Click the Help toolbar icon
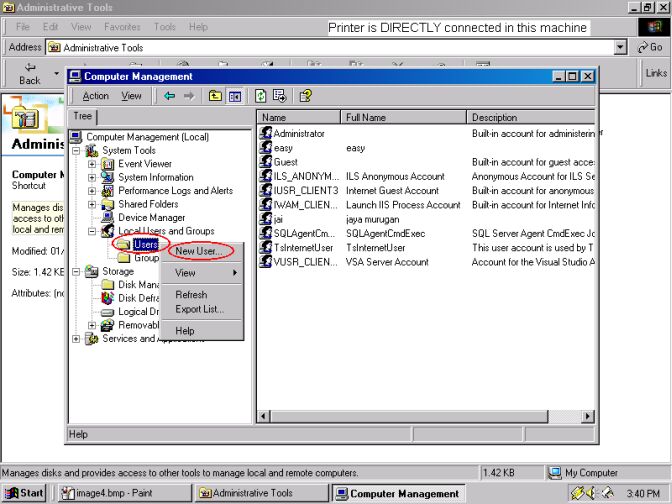The image size is (672, 504). click(x=306, y=96)
